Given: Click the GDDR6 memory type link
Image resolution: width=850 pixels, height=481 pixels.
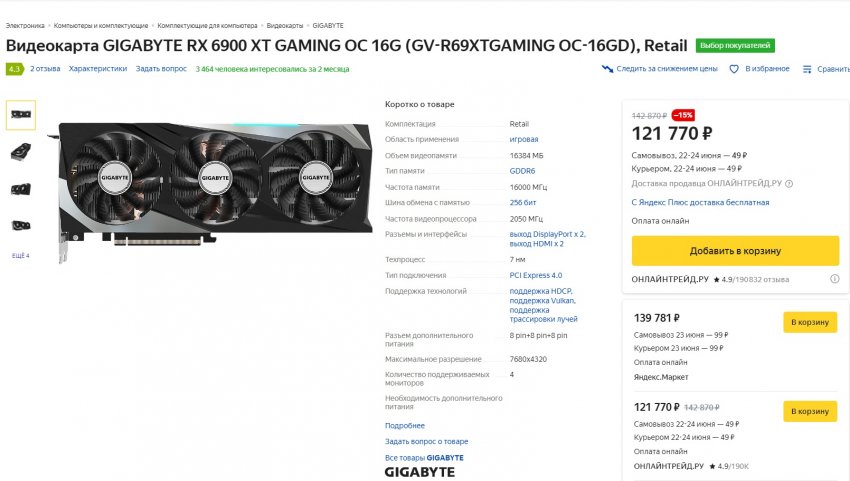Looking at the screenshot, I should click(x=522, y=171).
